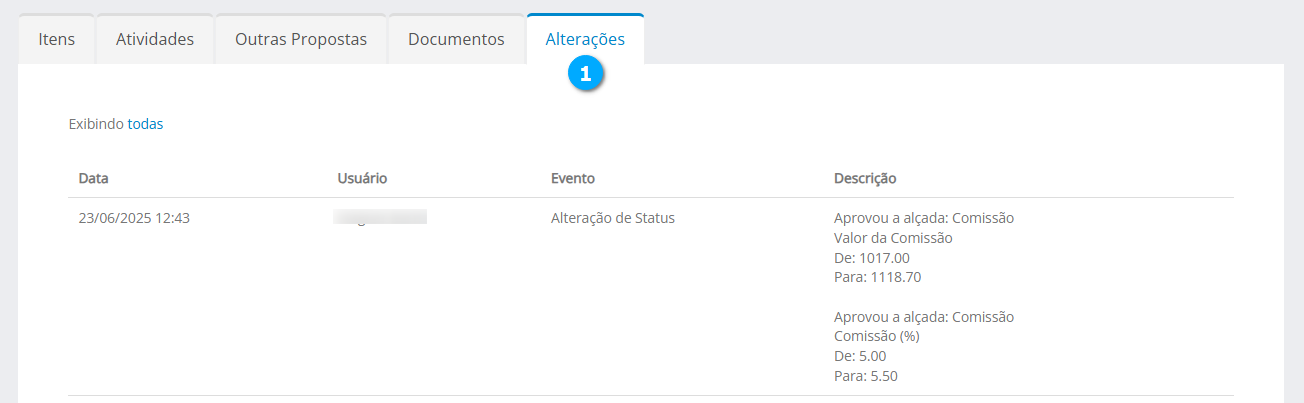
Task: Click the "Comissão (%)" description line
Action: point(876,336)
